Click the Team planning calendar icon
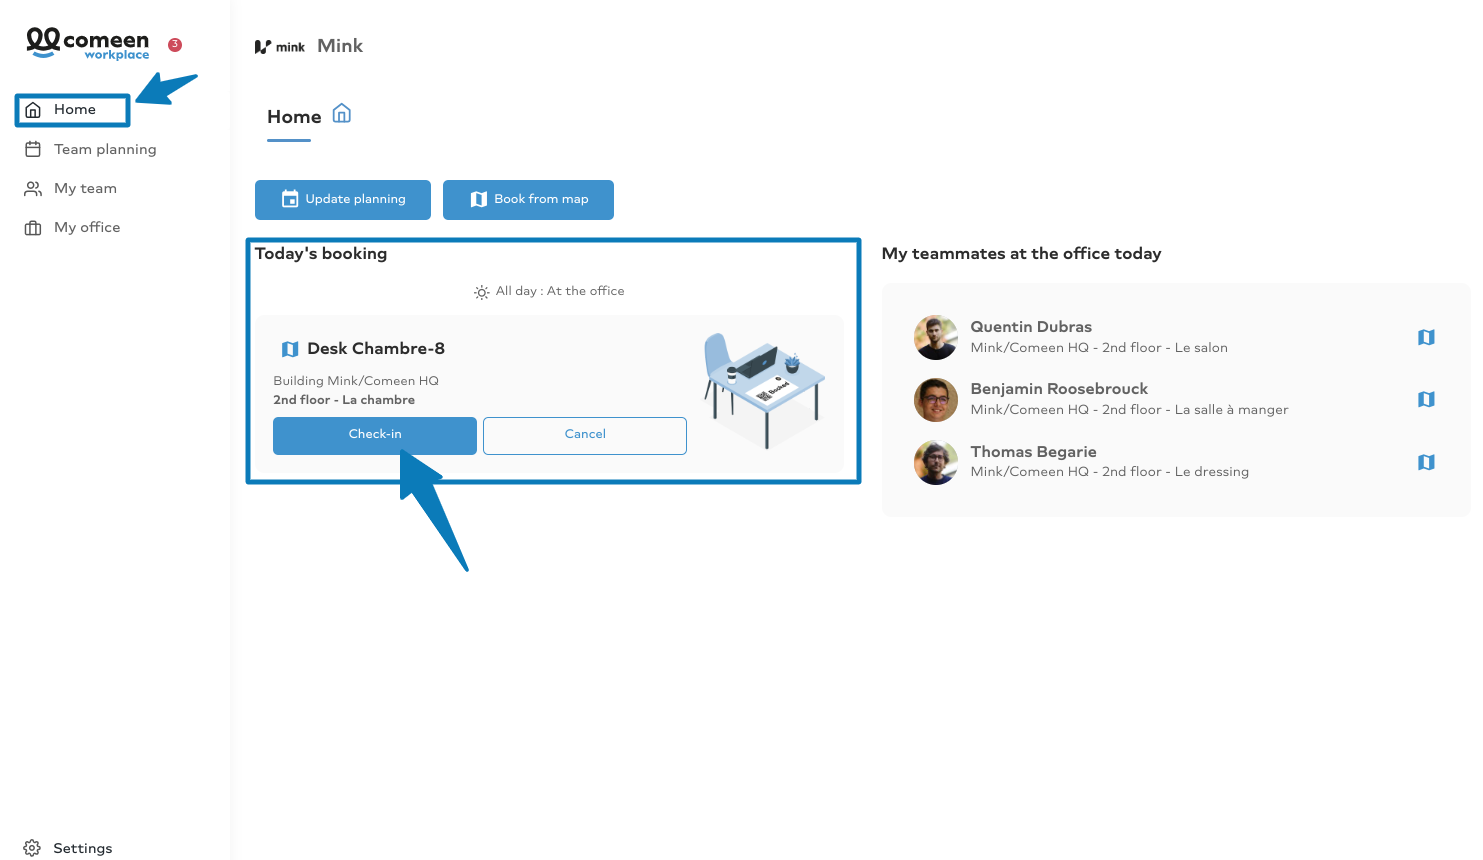The width and height of the screenshot is (1483, 860). pyautogui.click(x=33, y=149)
